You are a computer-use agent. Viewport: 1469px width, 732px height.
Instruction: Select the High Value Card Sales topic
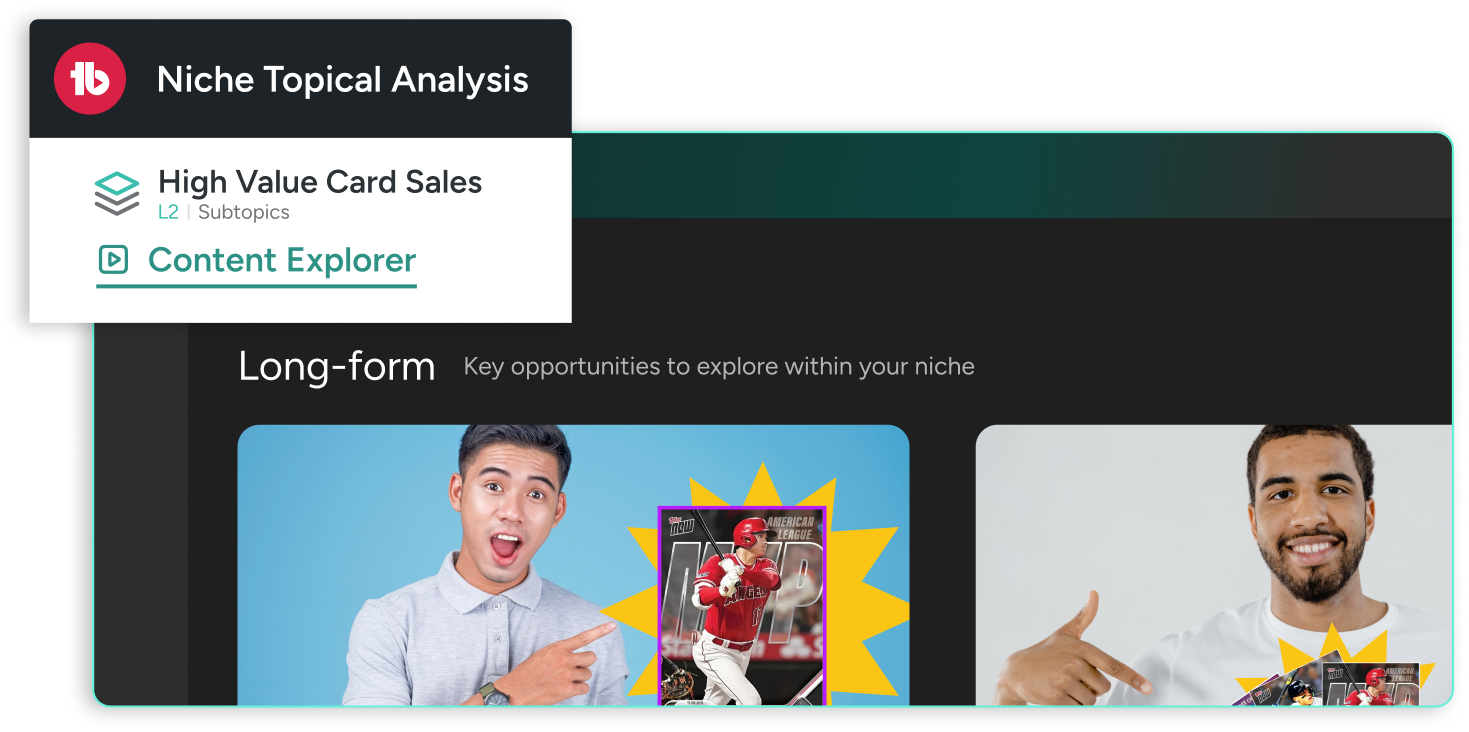pyautogui.click(x=320, y=182)
